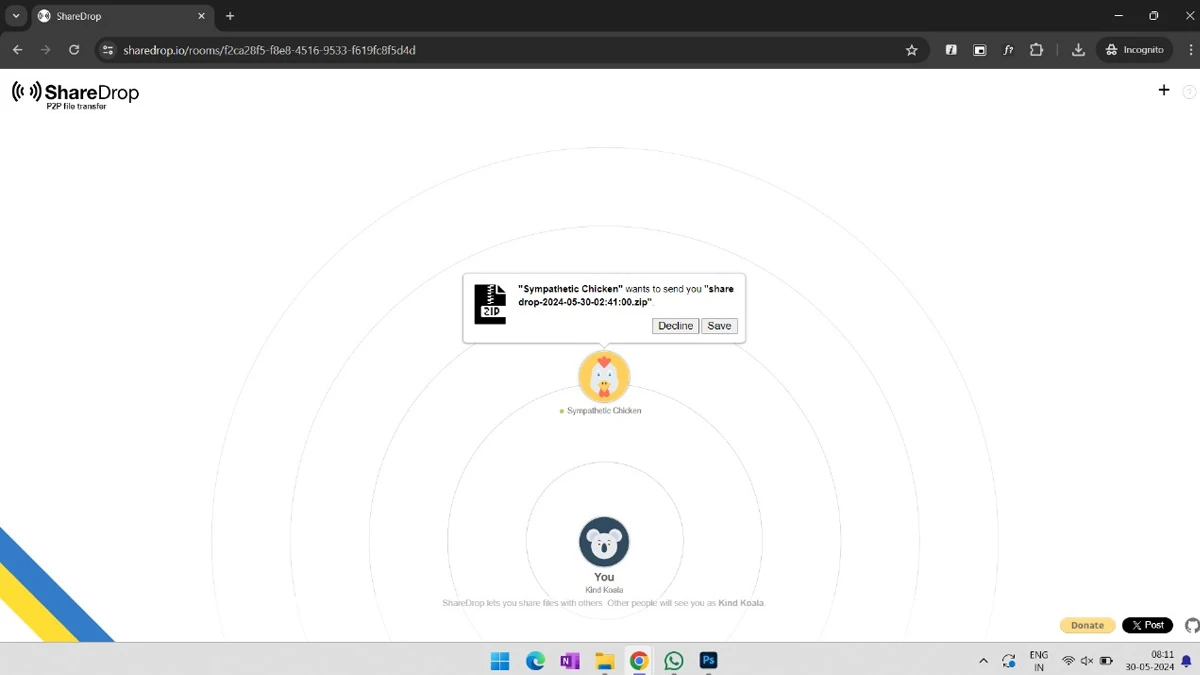Open the browser Downloads icon
Screen dimensions: 1200x675
(1078, 50)
